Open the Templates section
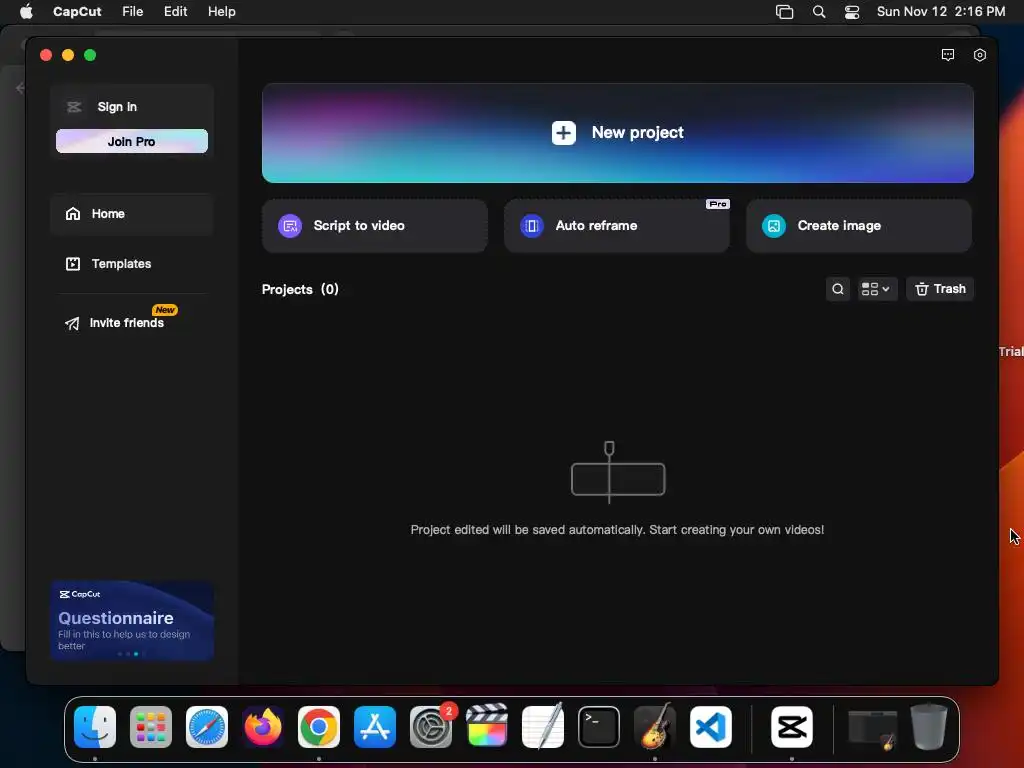 [132, 264]
